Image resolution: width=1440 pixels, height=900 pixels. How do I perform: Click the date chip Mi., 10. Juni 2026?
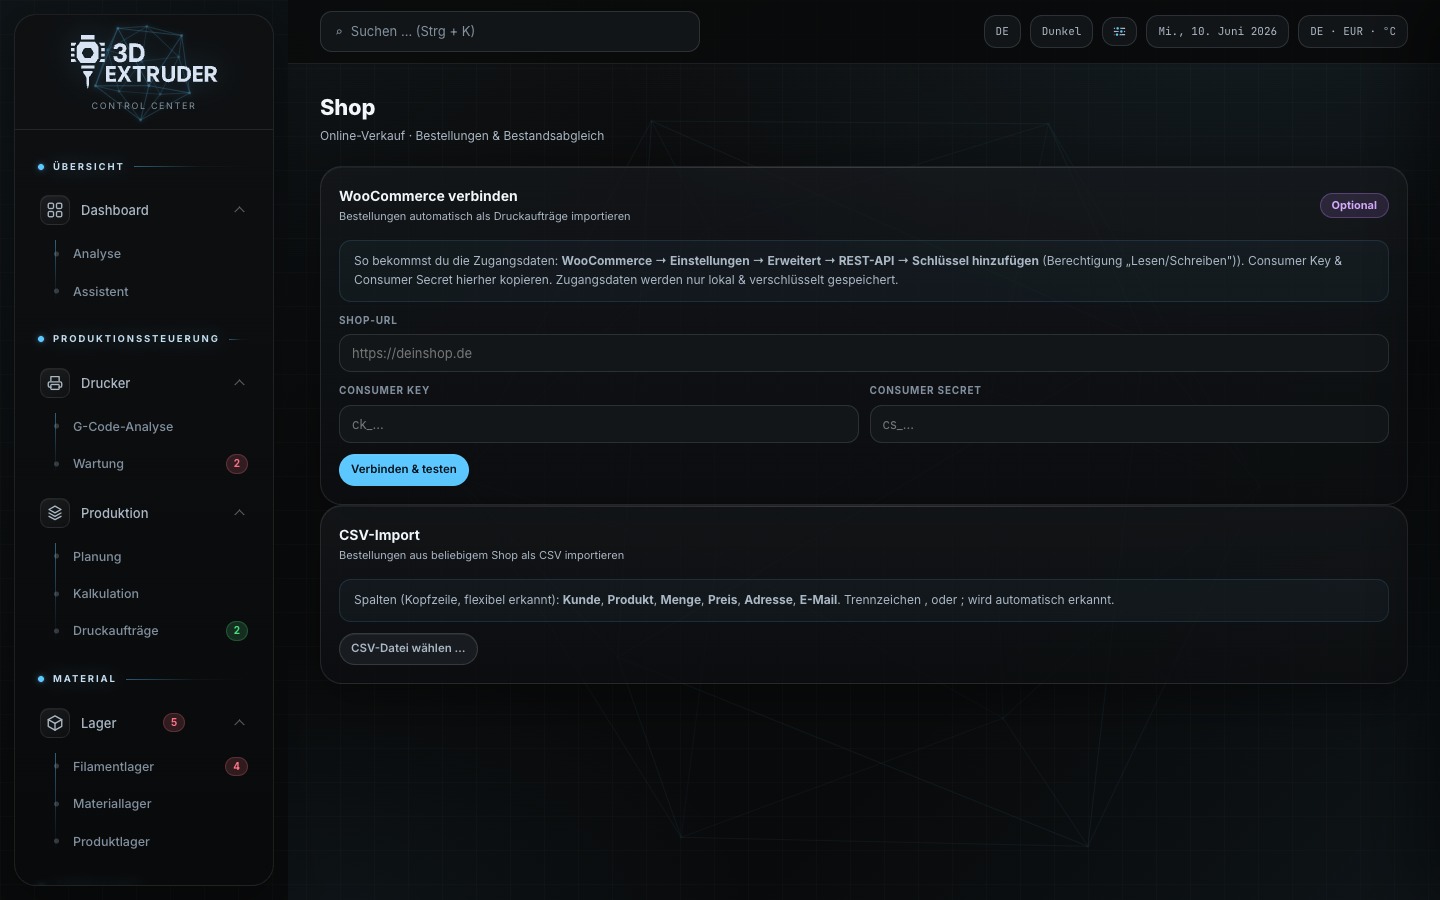tap(1217, 31)
